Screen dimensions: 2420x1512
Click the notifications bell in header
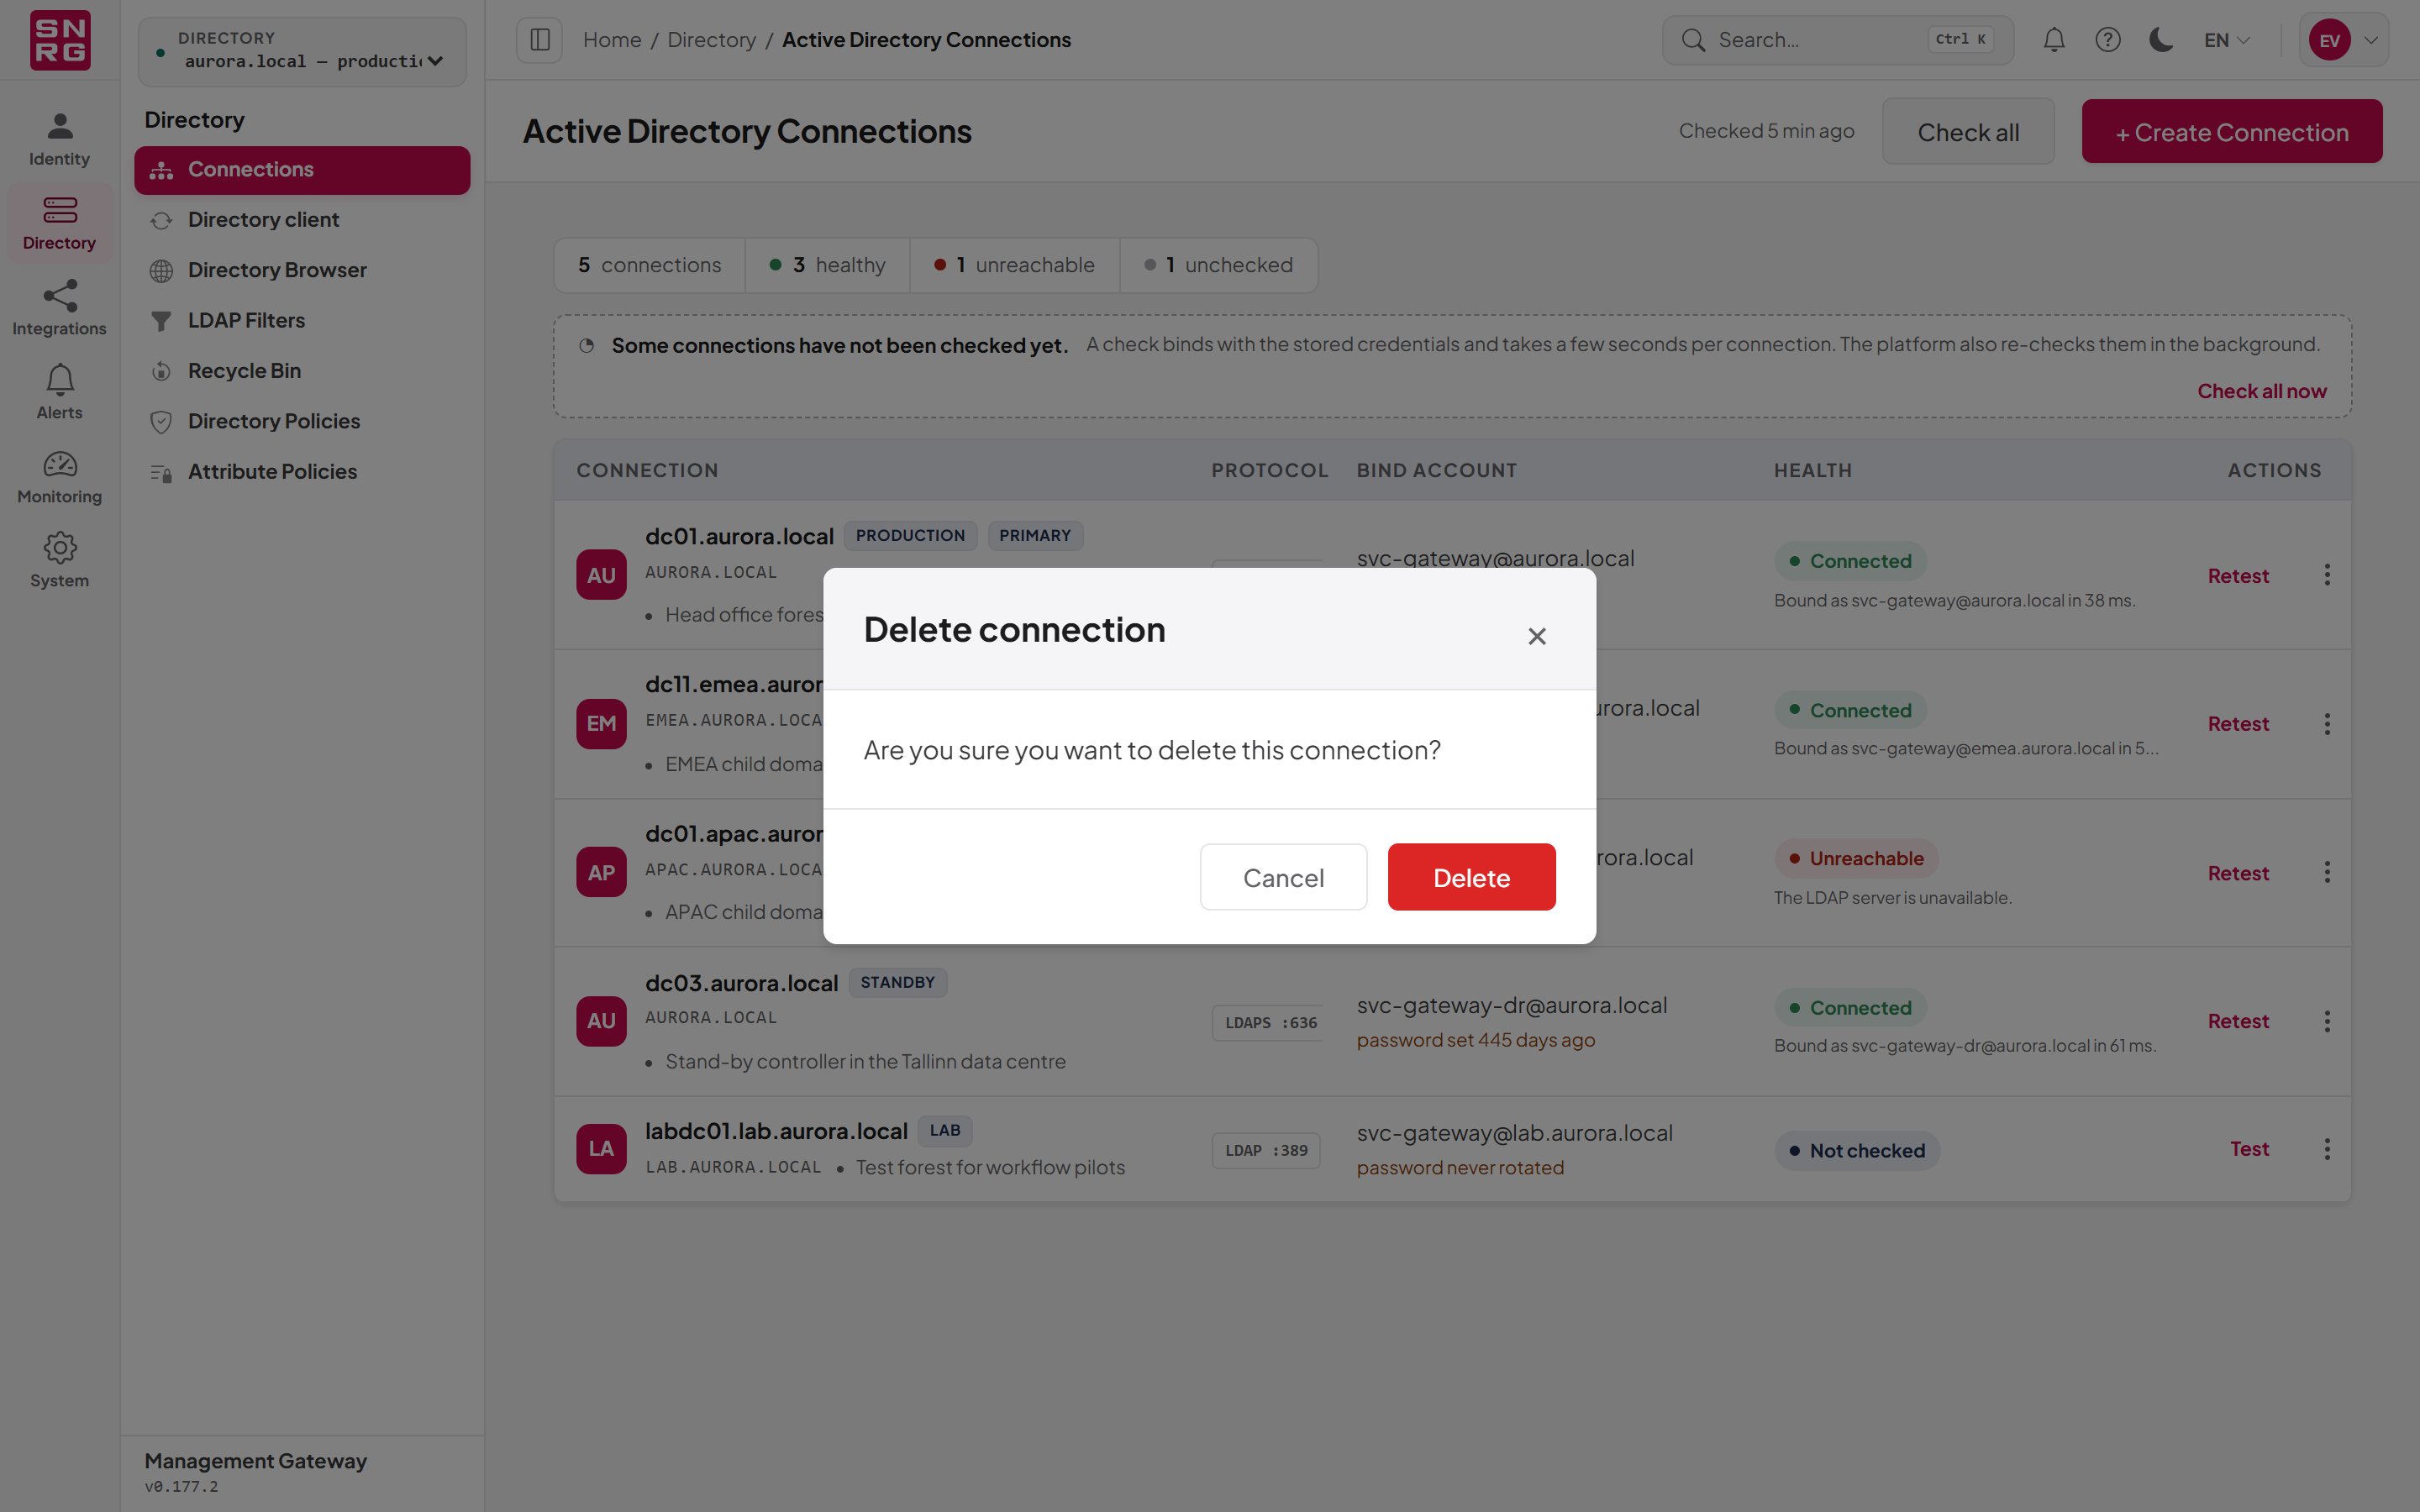click(x=2054, y=40)
